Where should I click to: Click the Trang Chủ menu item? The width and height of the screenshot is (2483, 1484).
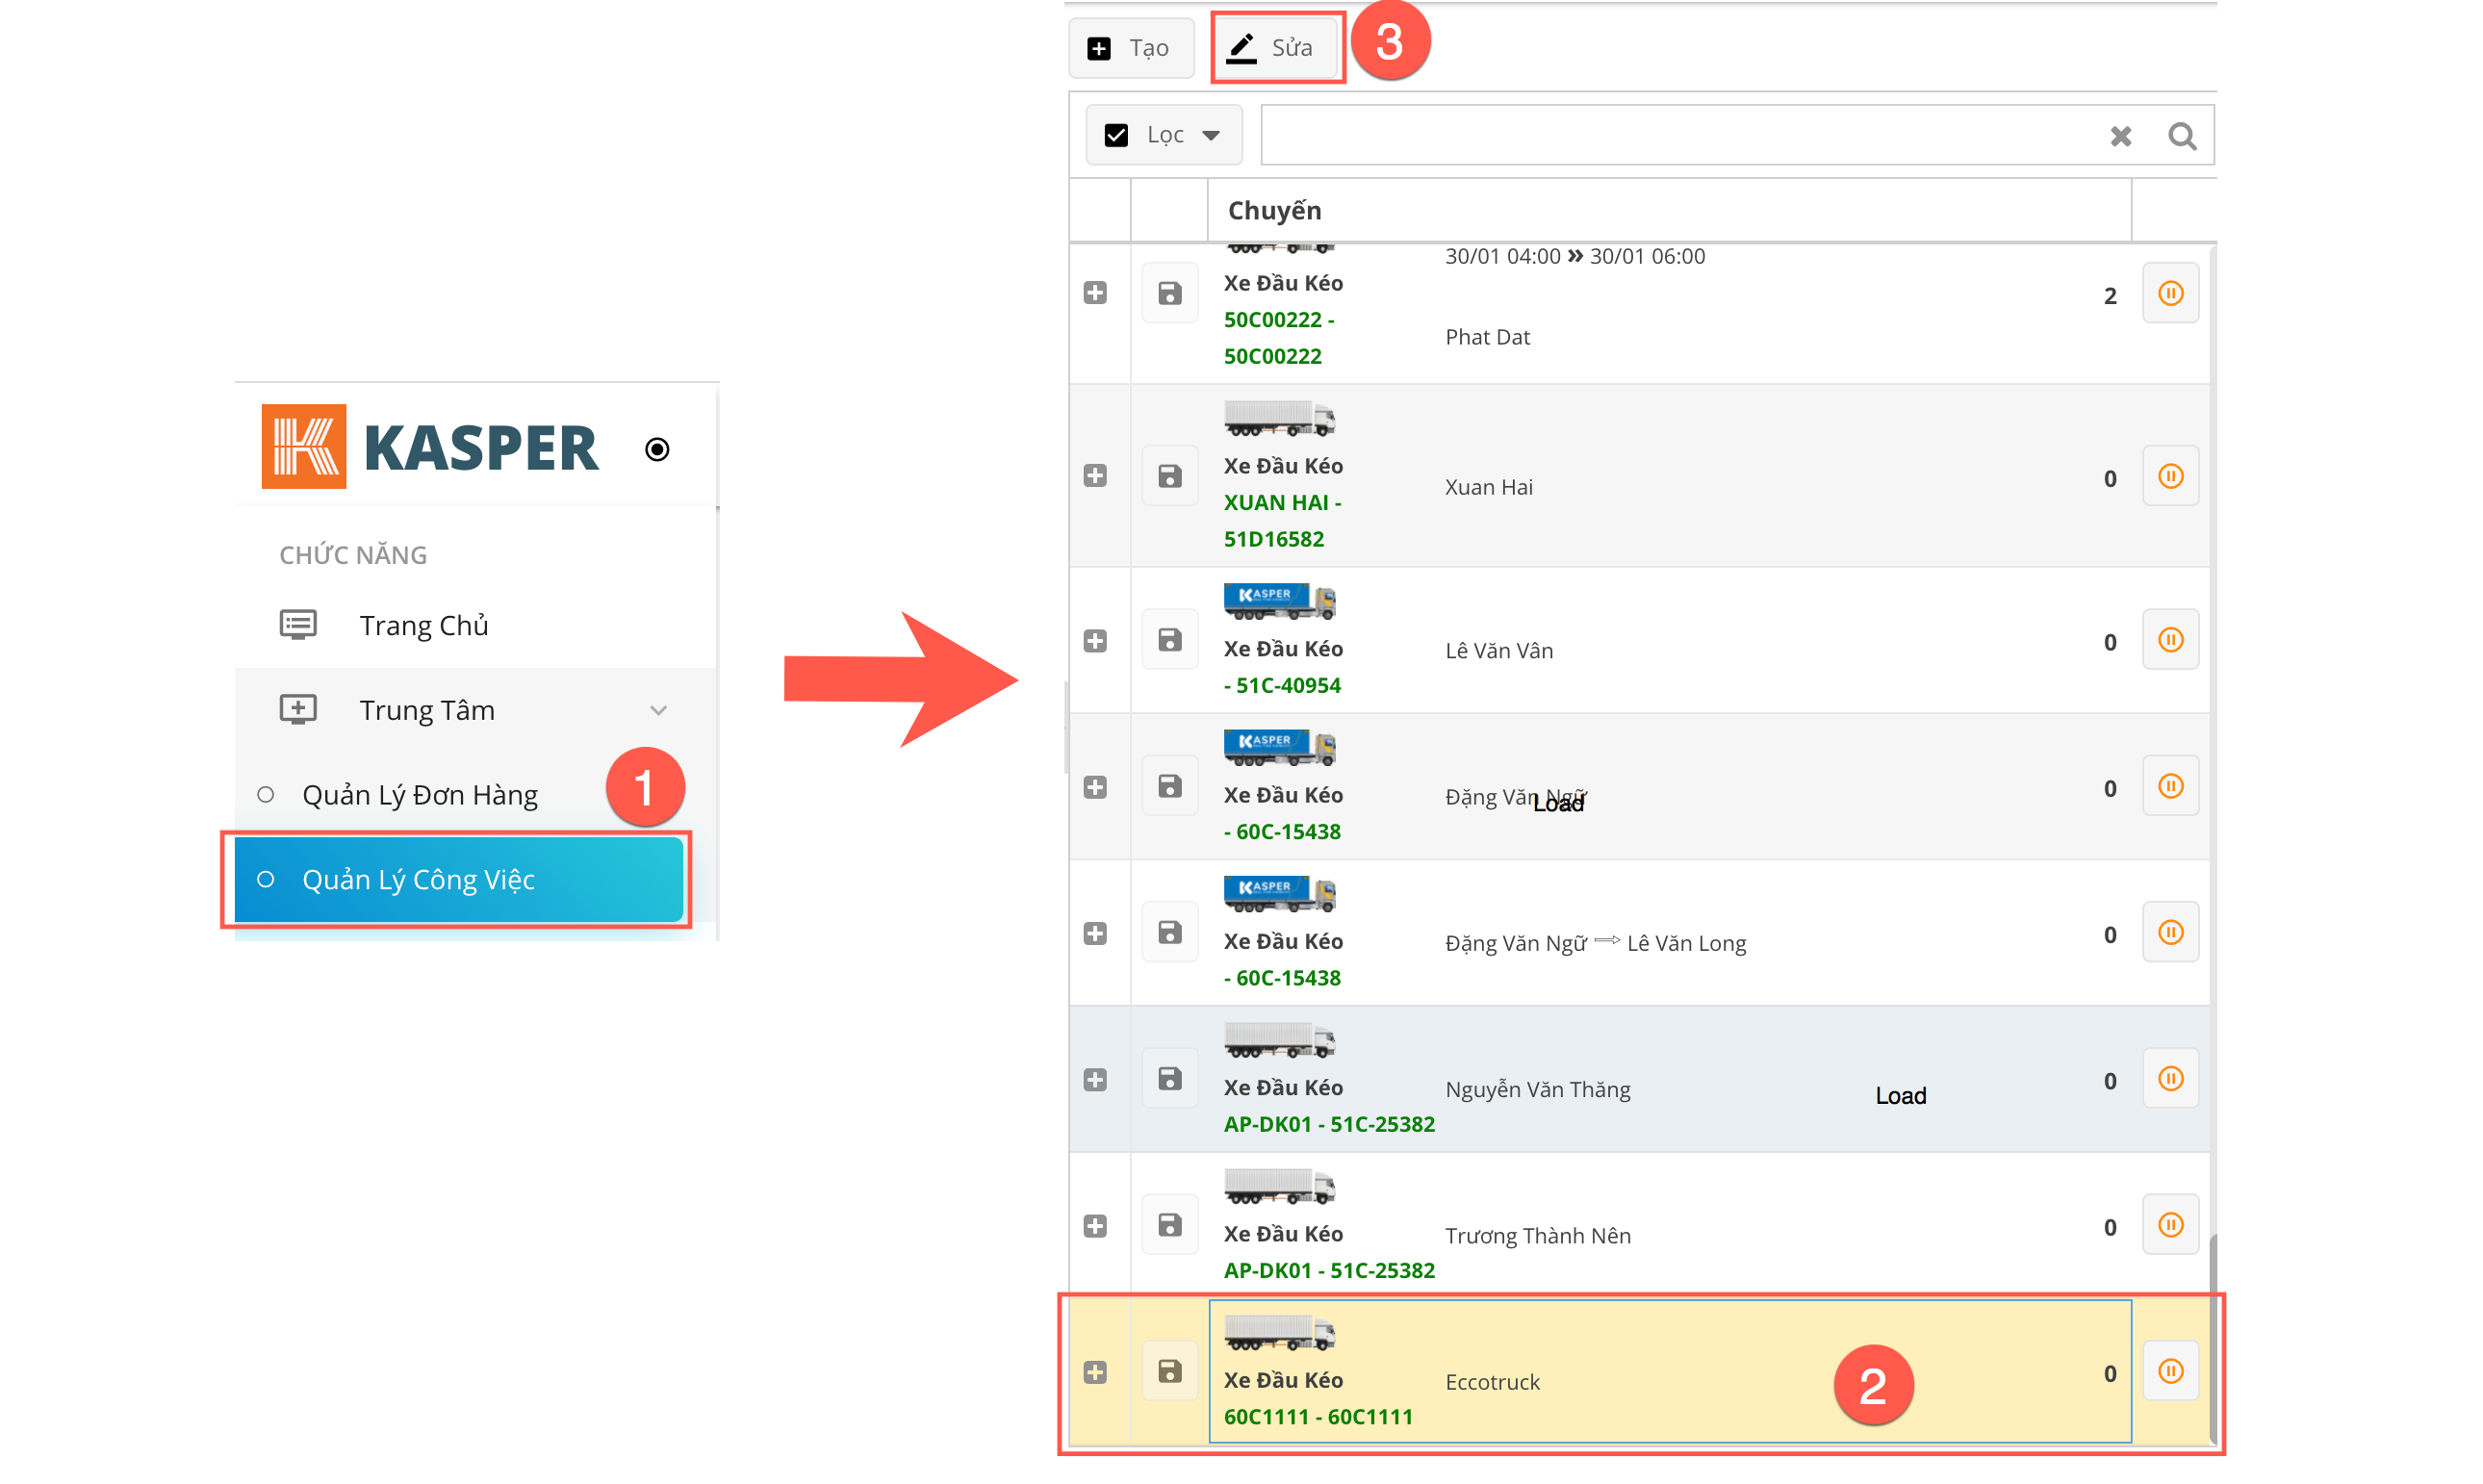coord(423,625)
